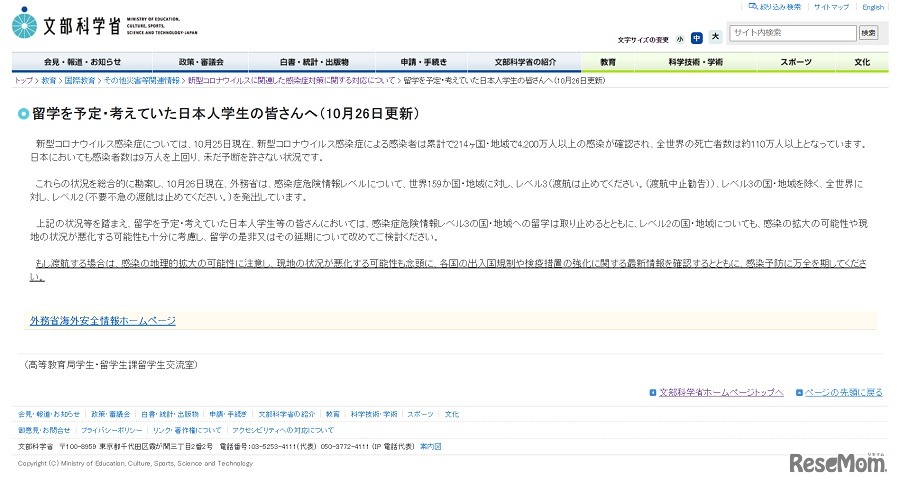Go to 国際教育 in the breadcrumb

(x=80, y=81)
